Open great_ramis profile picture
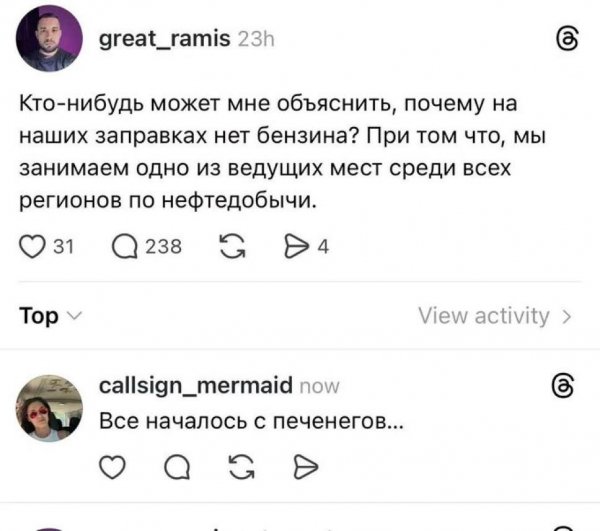Viewport: 600px width, 531px height. point(49,38)
